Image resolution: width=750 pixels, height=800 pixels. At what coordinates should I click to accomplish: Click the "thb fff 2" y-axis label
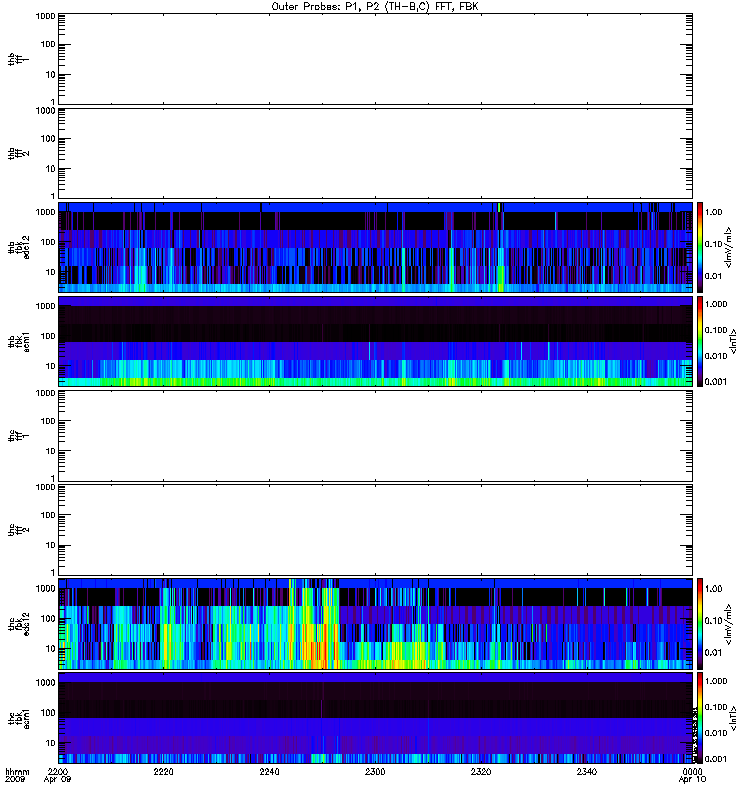coord(19,154)
